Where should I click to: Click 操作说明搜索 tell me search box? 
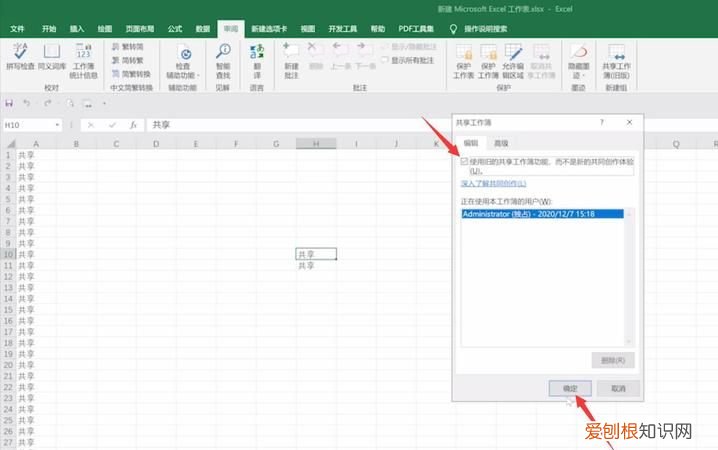click(485, 29)
